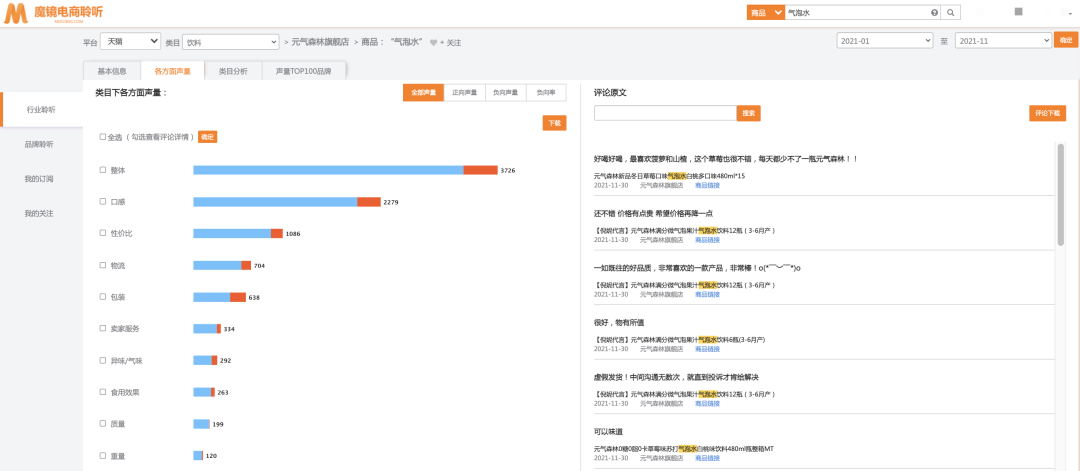Switch to the 负向声量 filter
Viewport: 1080px width, 471px height.
pos(506,92)
